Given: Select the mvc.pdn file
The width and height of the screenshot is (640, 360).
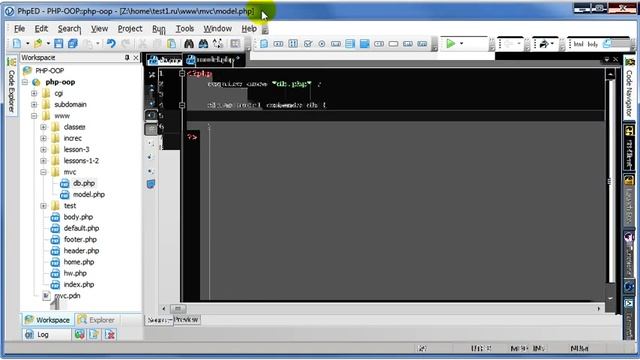Looking at the screenshot, I should pyautogui.click(x=67, y=296).
